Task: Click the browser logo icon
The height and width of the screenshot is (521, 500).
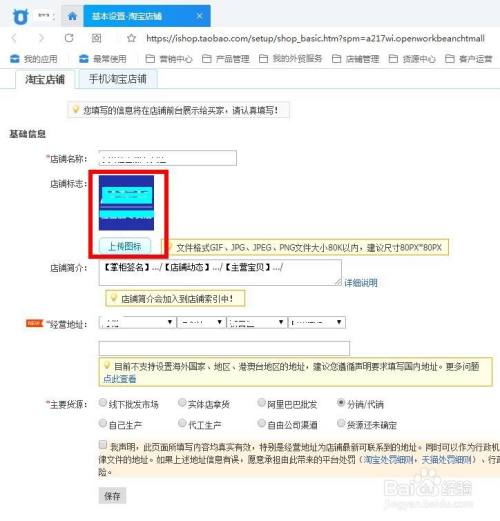Action: pos(20,17)
